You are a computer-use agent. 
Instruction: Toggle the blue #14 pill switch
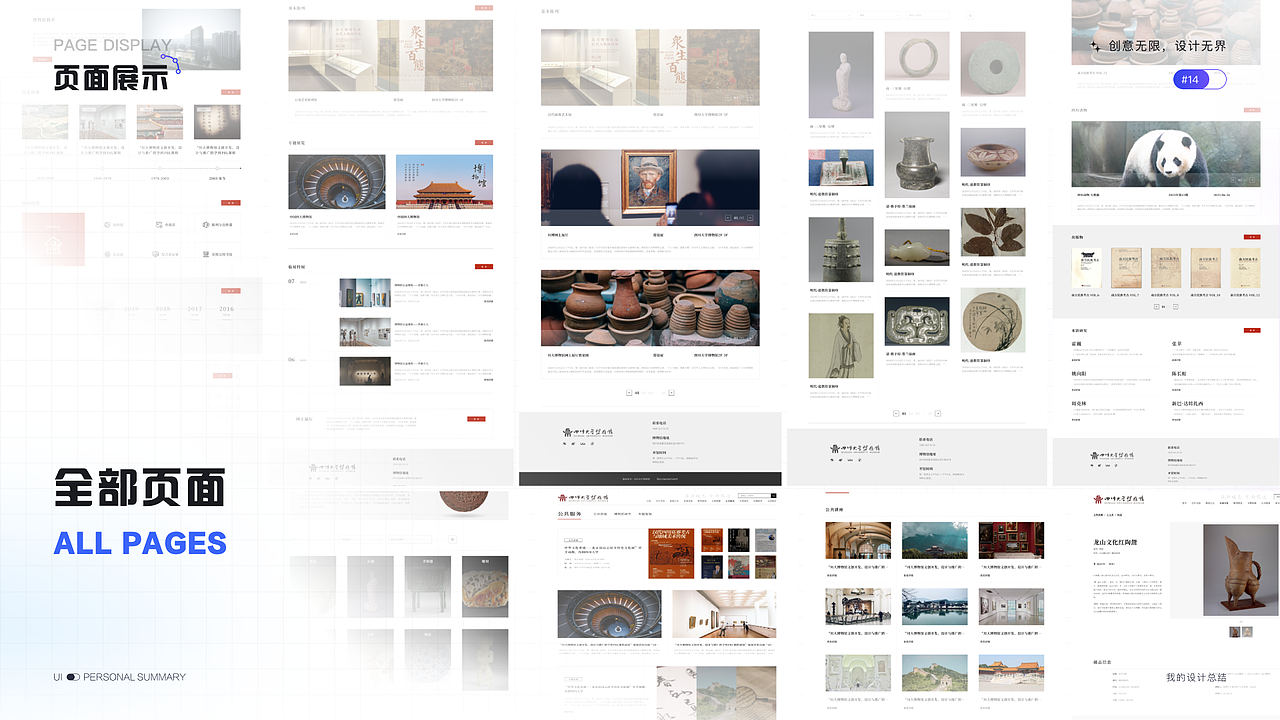click(x=1200, y=79)
